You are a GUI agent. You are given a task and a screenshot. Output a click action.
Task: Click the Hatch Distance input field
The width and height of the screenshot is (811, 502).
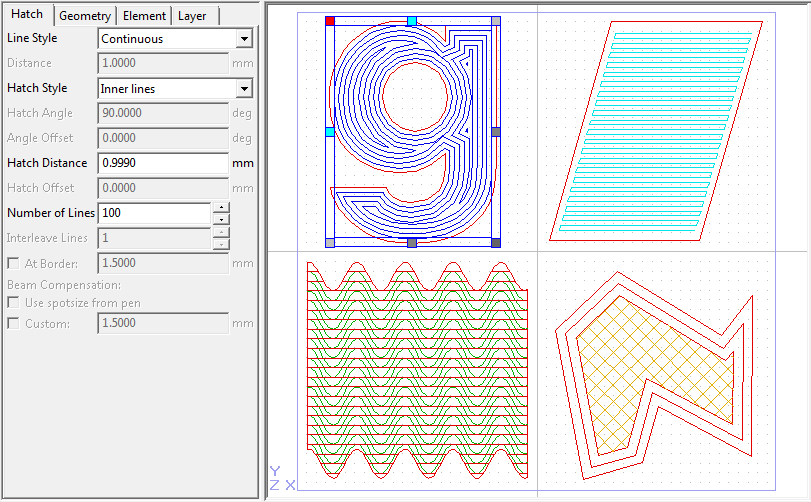pos(163,163)
